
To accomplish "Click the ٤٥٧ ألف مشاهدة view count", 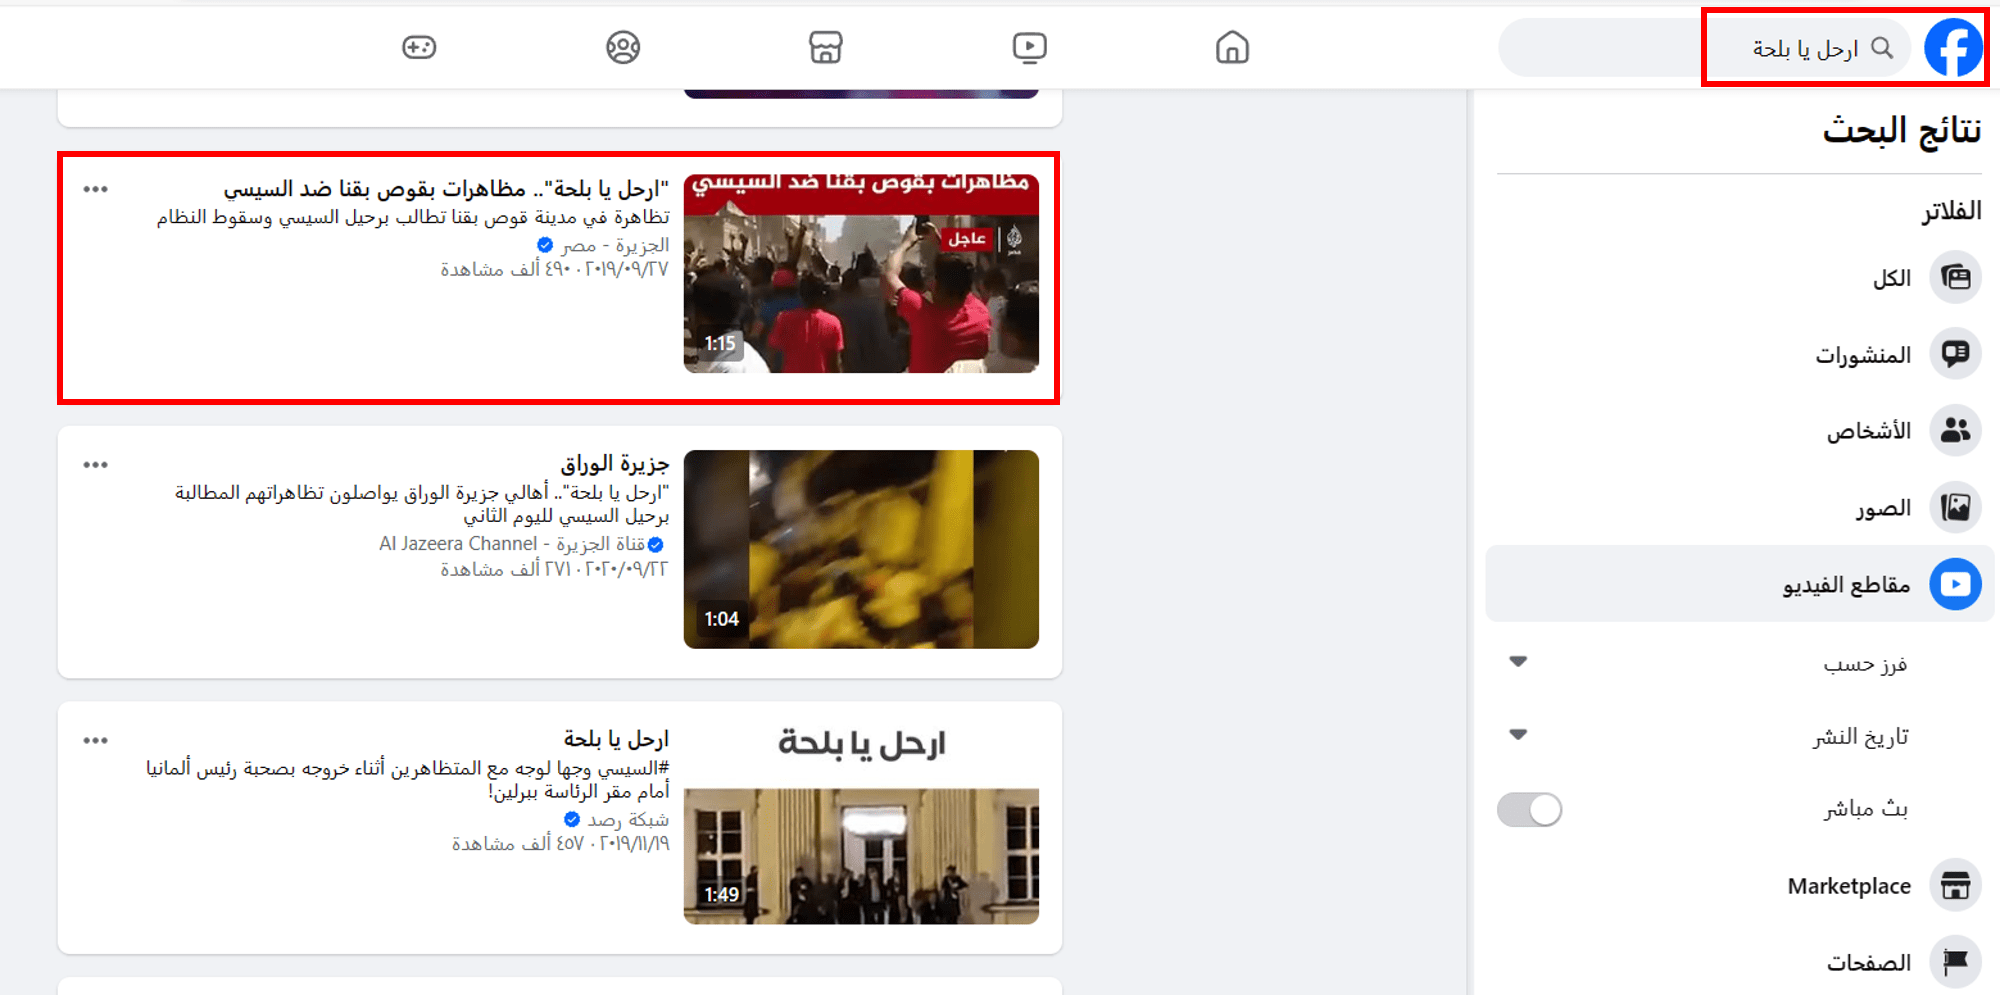I will tap(517, 844).
